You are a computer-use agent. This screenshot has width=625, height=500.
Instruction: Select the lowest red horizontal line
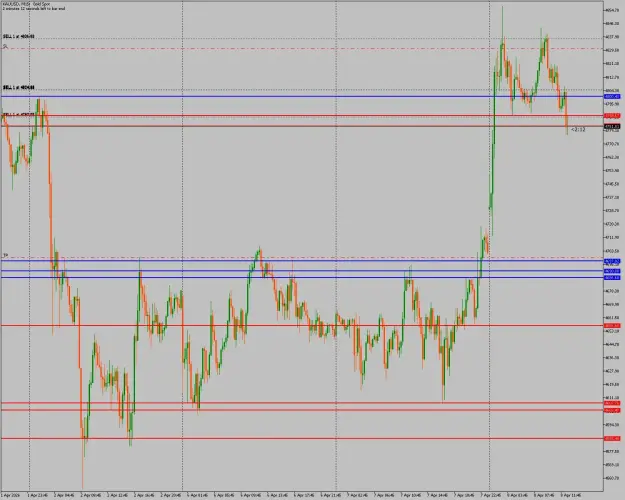coord(302,439)
